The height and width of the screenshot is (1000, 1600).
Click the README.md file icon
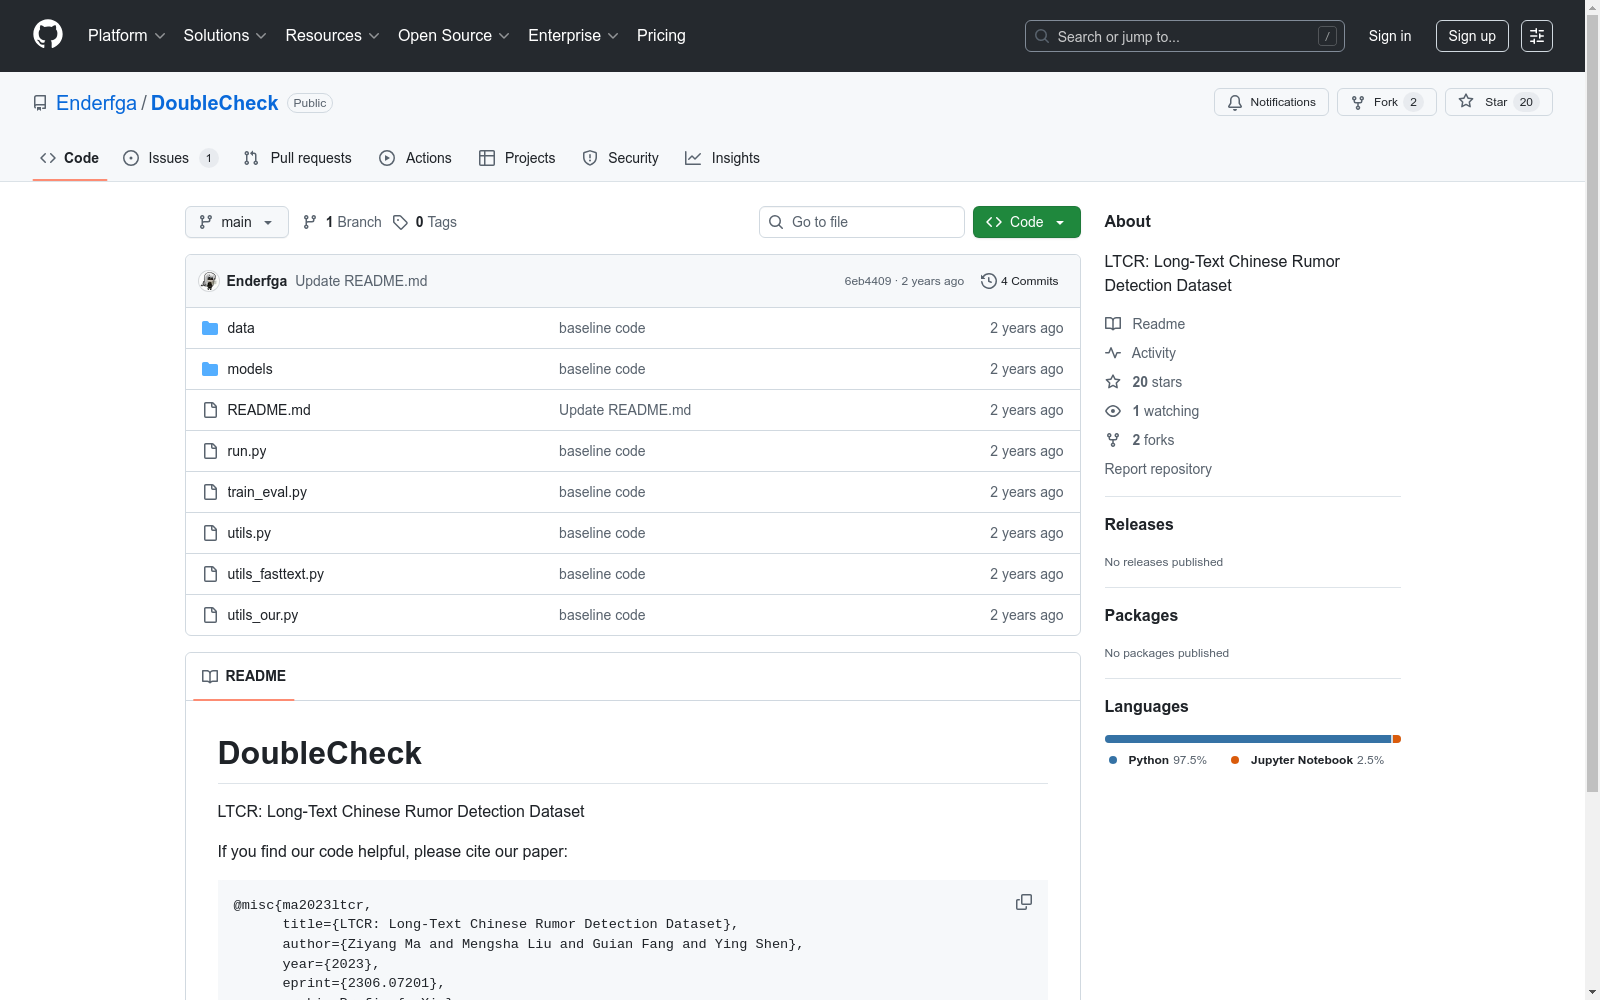click(x=210, y=410)
